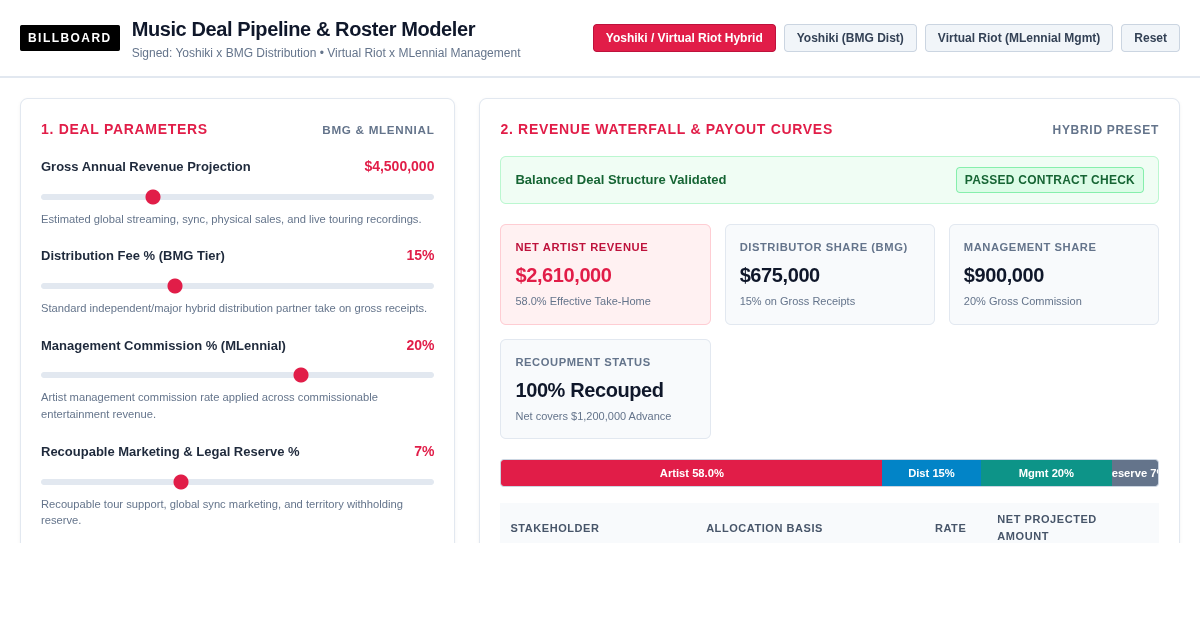Click the 7% reserve value
Screen dimensions: 1200x630
point(424,451)
